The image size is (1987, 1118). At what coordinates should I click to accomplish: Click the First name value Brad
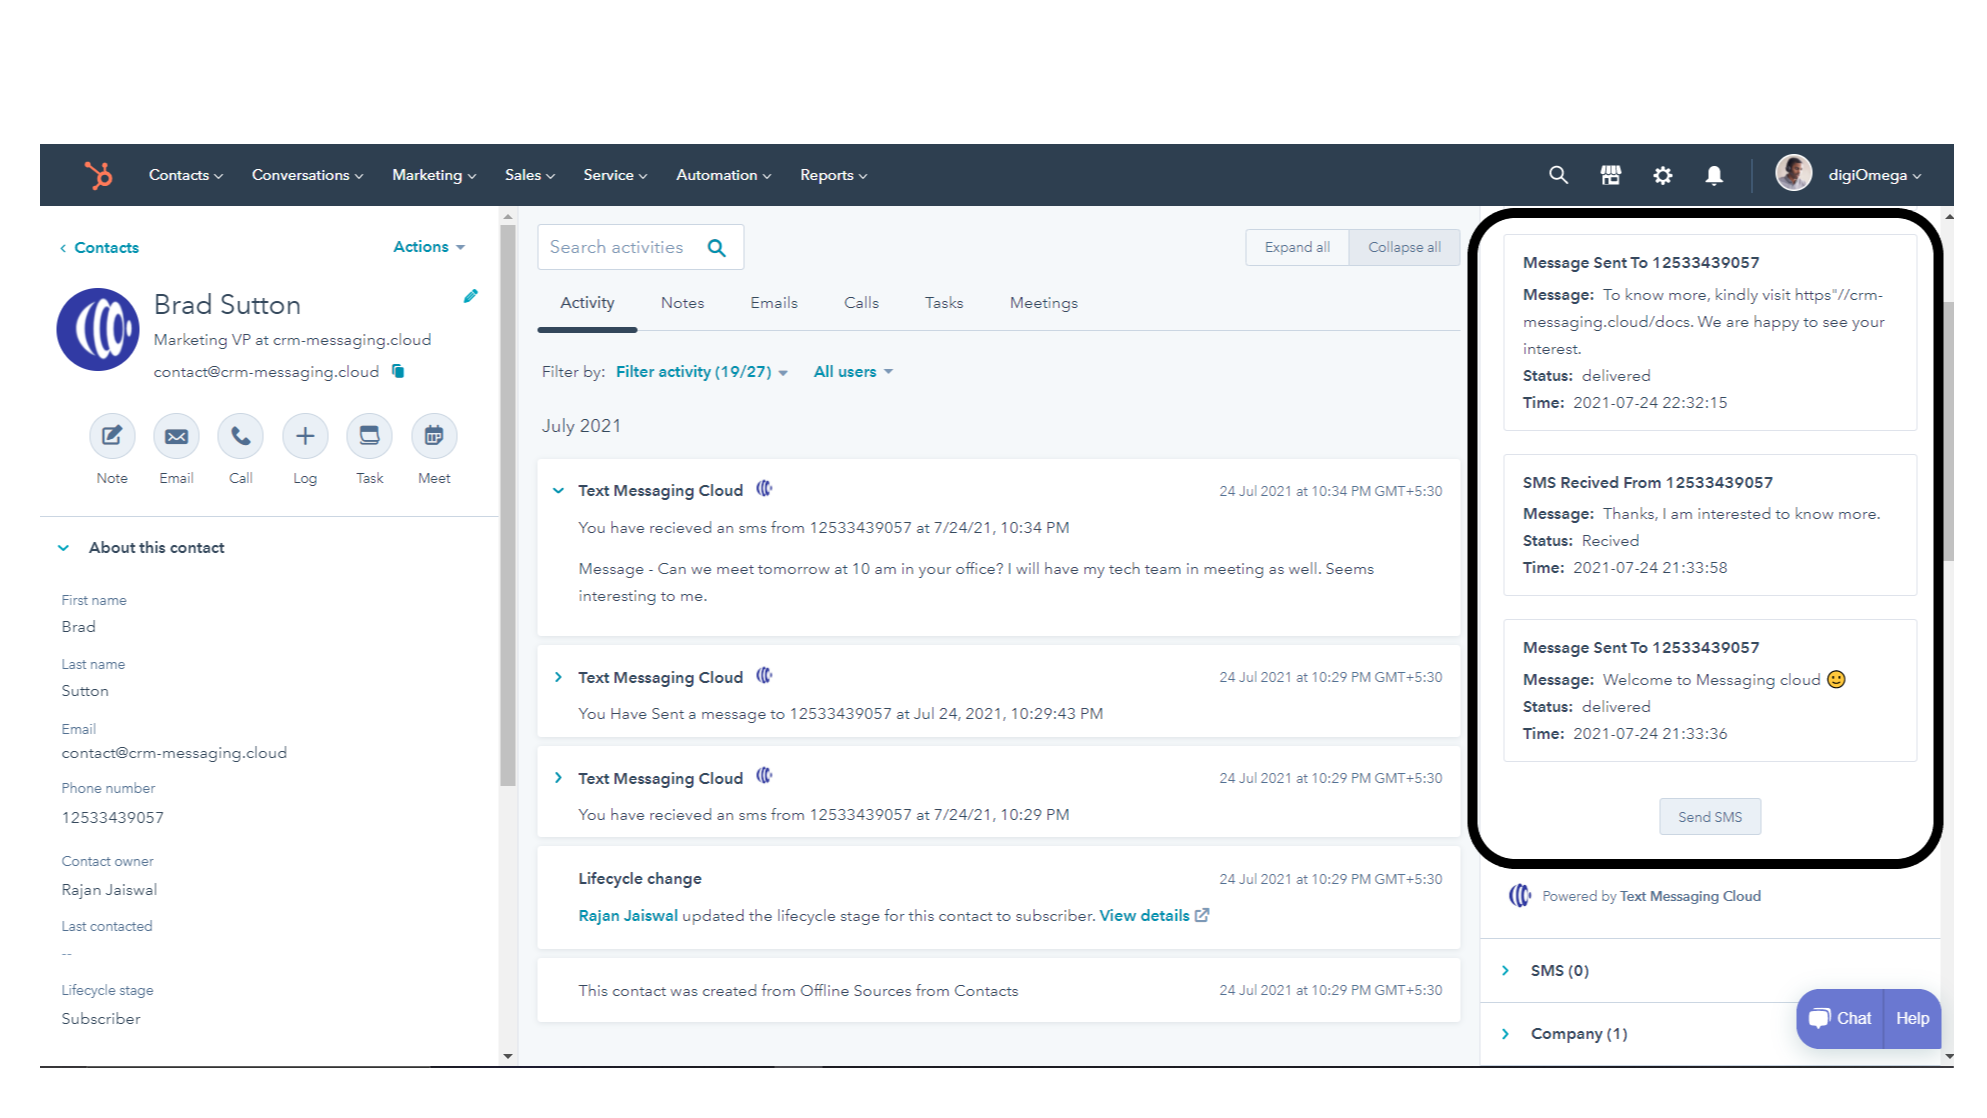tap(79, 627)
